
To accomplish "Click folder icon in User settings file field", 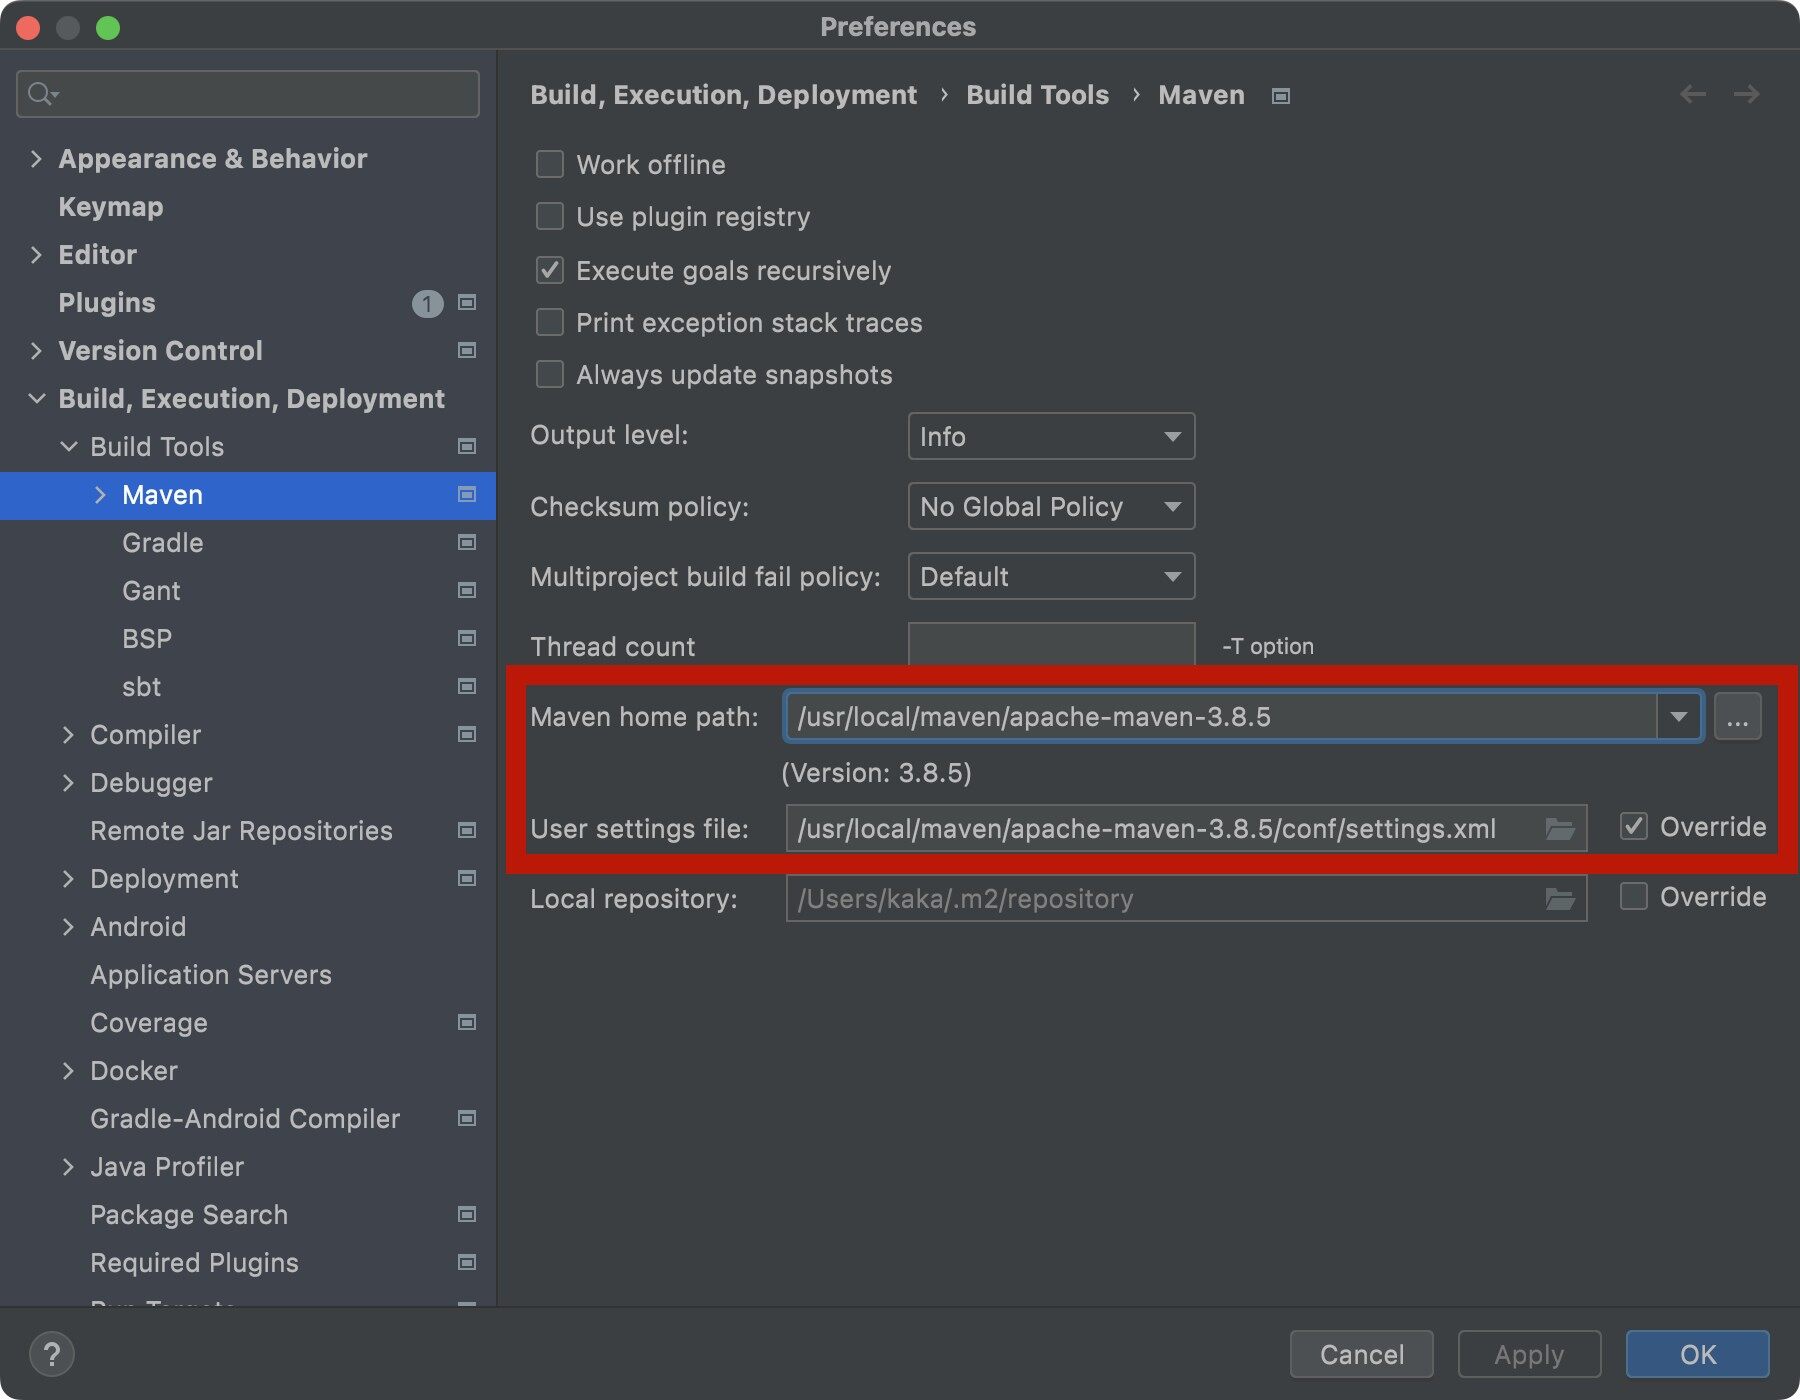I will point(1559,829).
